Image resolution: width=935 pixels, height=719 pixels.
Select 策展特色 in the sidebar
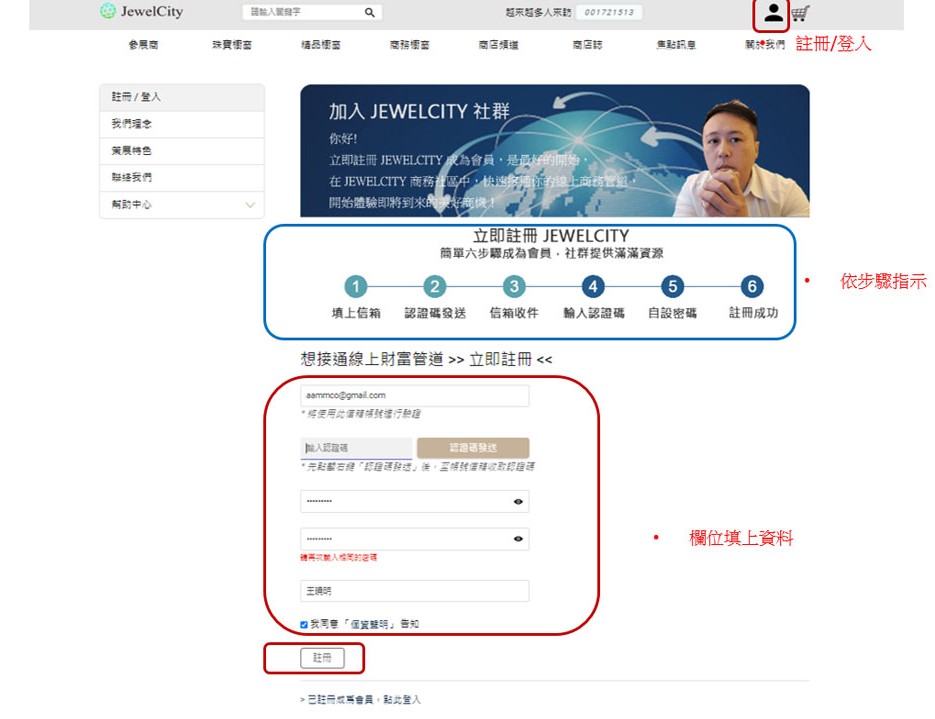[x=182, y=151]
